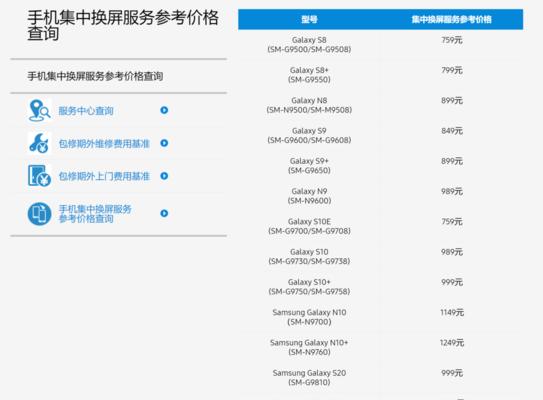
Task: Click the 989元 price for Galaxy S10
Action: coord(452,252)
